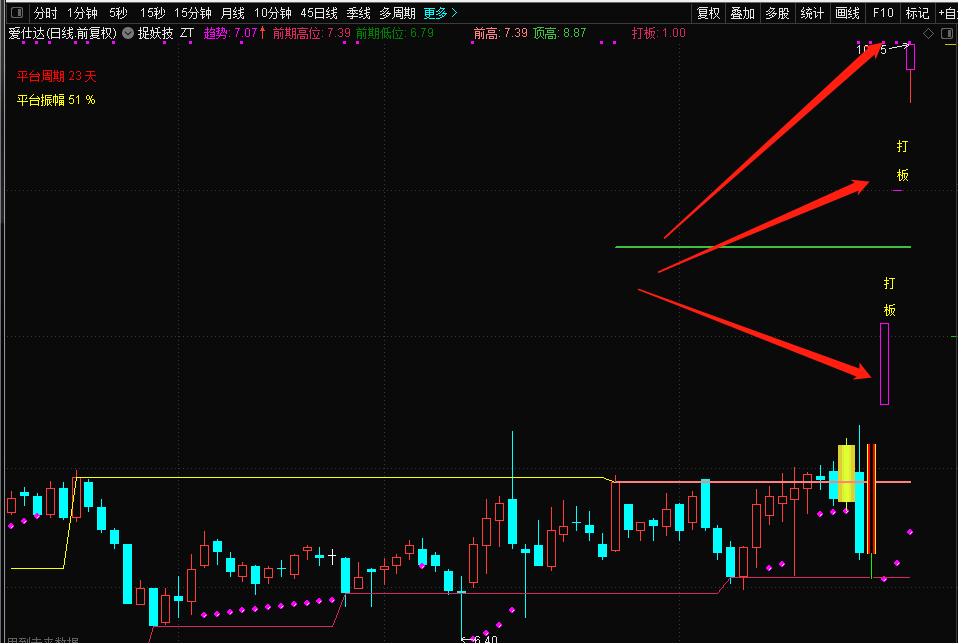
Task: Toggle the right side panel icon
Action: (x=947, y=34)
